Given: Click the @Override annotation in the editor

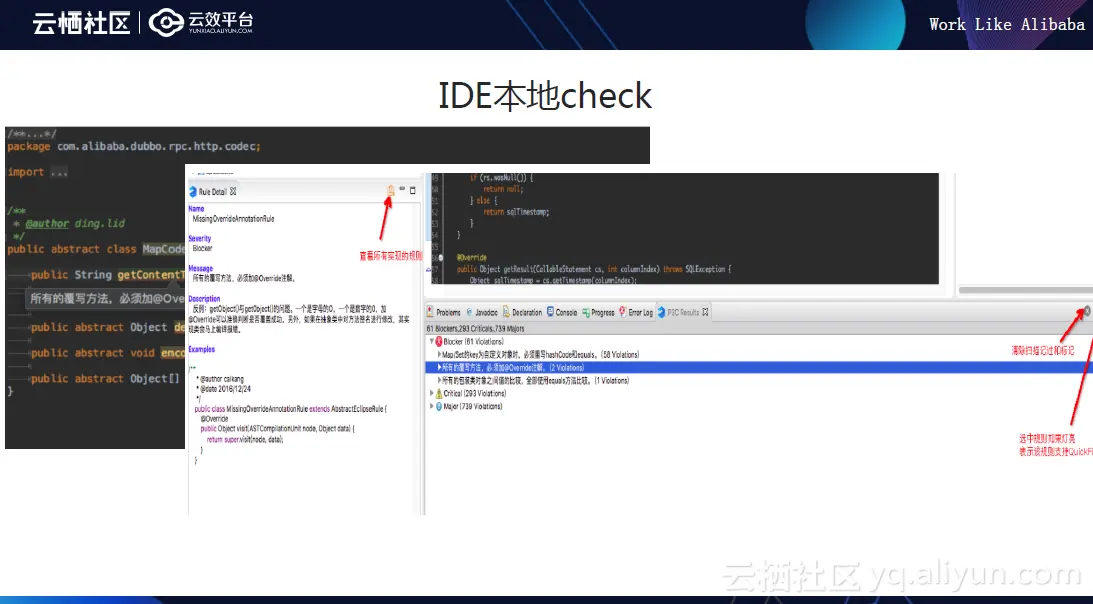Looking at the screenshot, I should (x=471, y=257).
